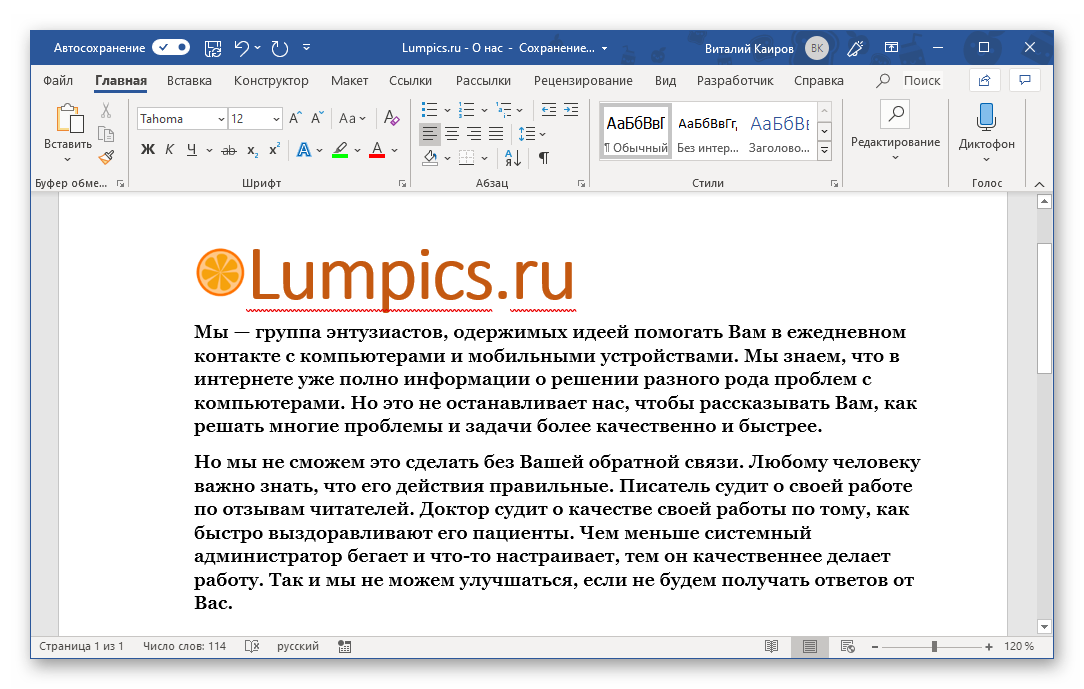
Task: Open ribbon display options icon
Action: click(x=892, y=48)
